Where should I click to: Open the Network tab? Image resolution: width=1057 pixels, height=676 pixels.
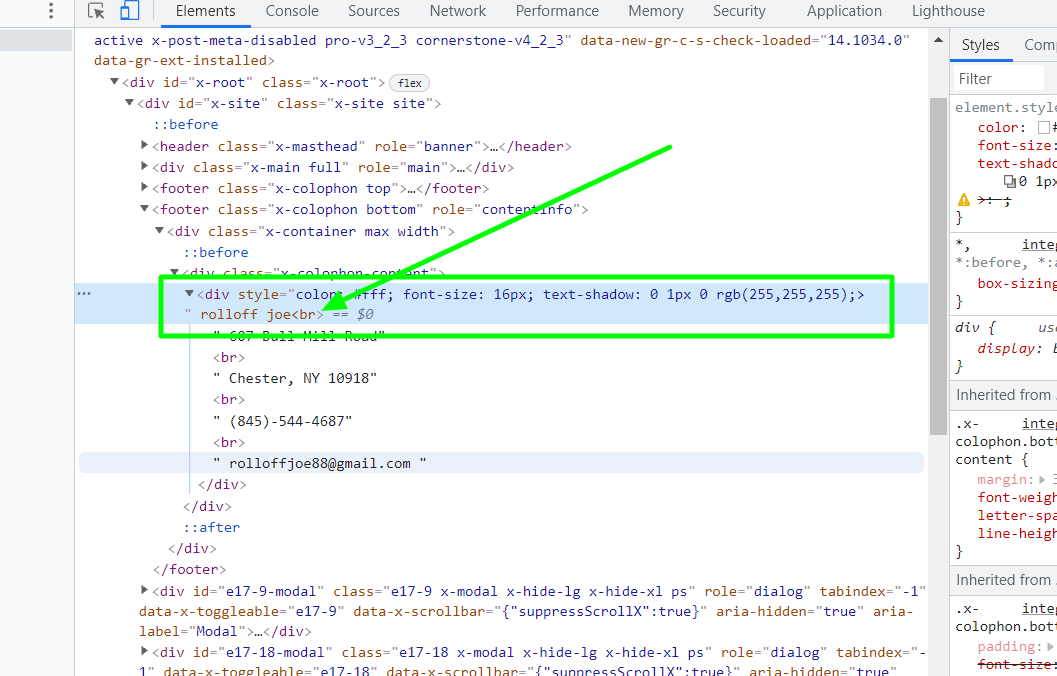[457, 12]
